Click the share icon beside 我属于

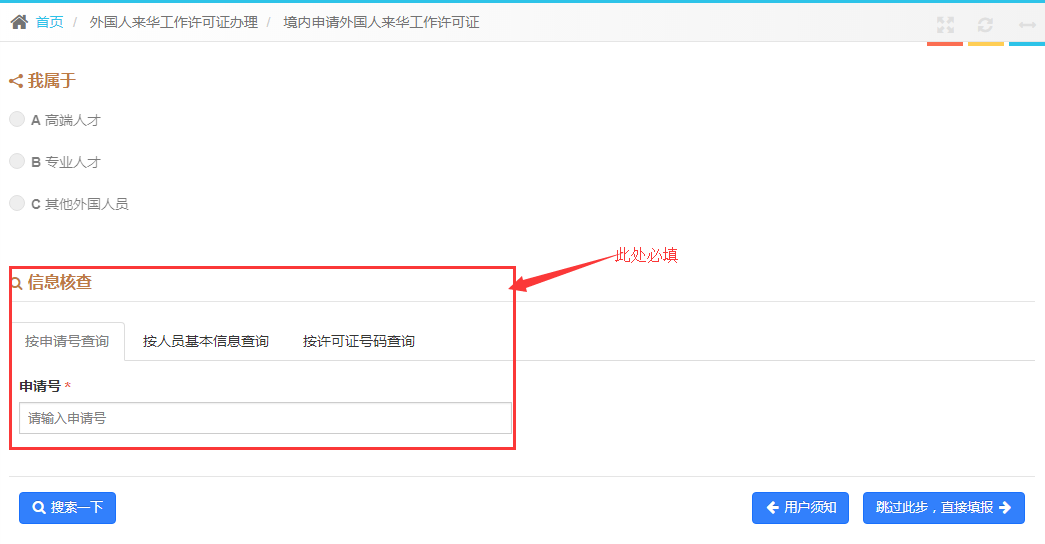pos(16,81)
